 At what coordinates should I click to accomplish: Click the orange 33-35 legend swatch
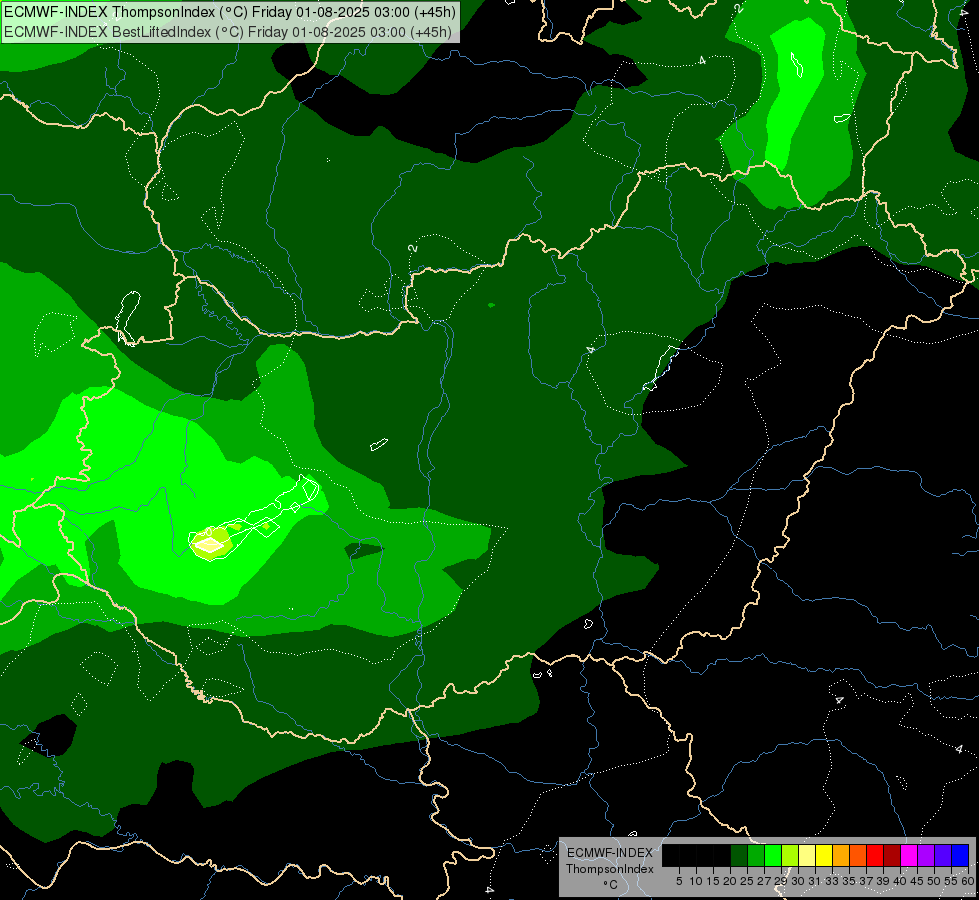841,855
